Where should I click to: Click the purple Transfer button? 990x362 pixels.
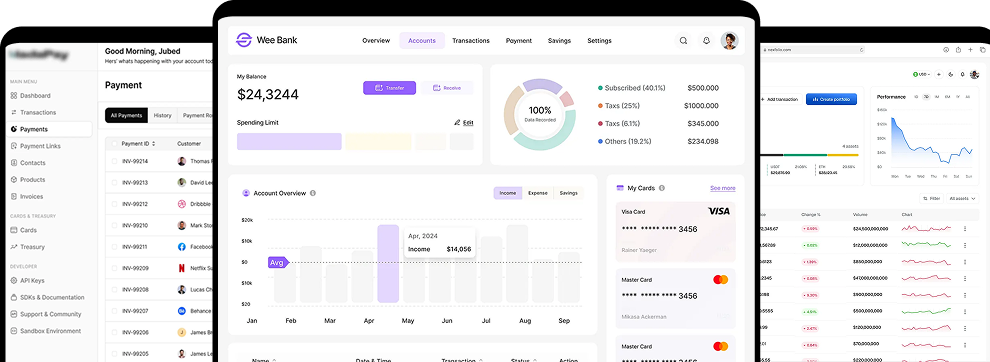(390, 88)
